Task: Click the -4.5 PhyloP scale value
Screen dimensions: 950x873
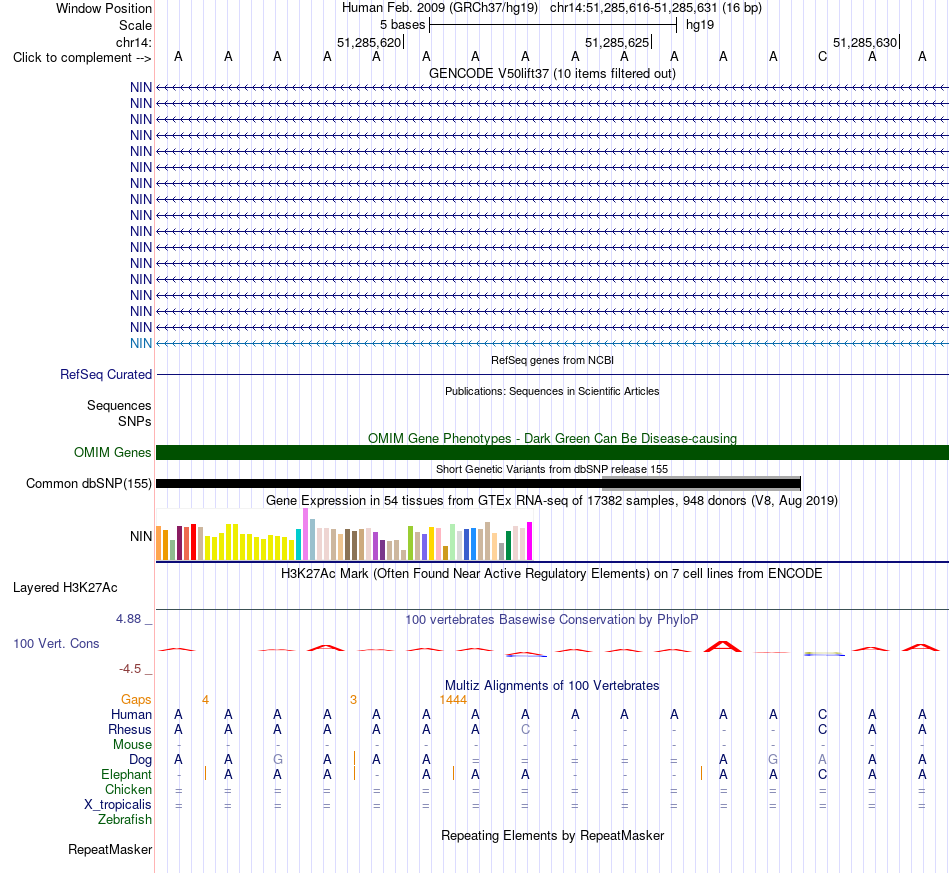Action: click(x=130, y=669)
